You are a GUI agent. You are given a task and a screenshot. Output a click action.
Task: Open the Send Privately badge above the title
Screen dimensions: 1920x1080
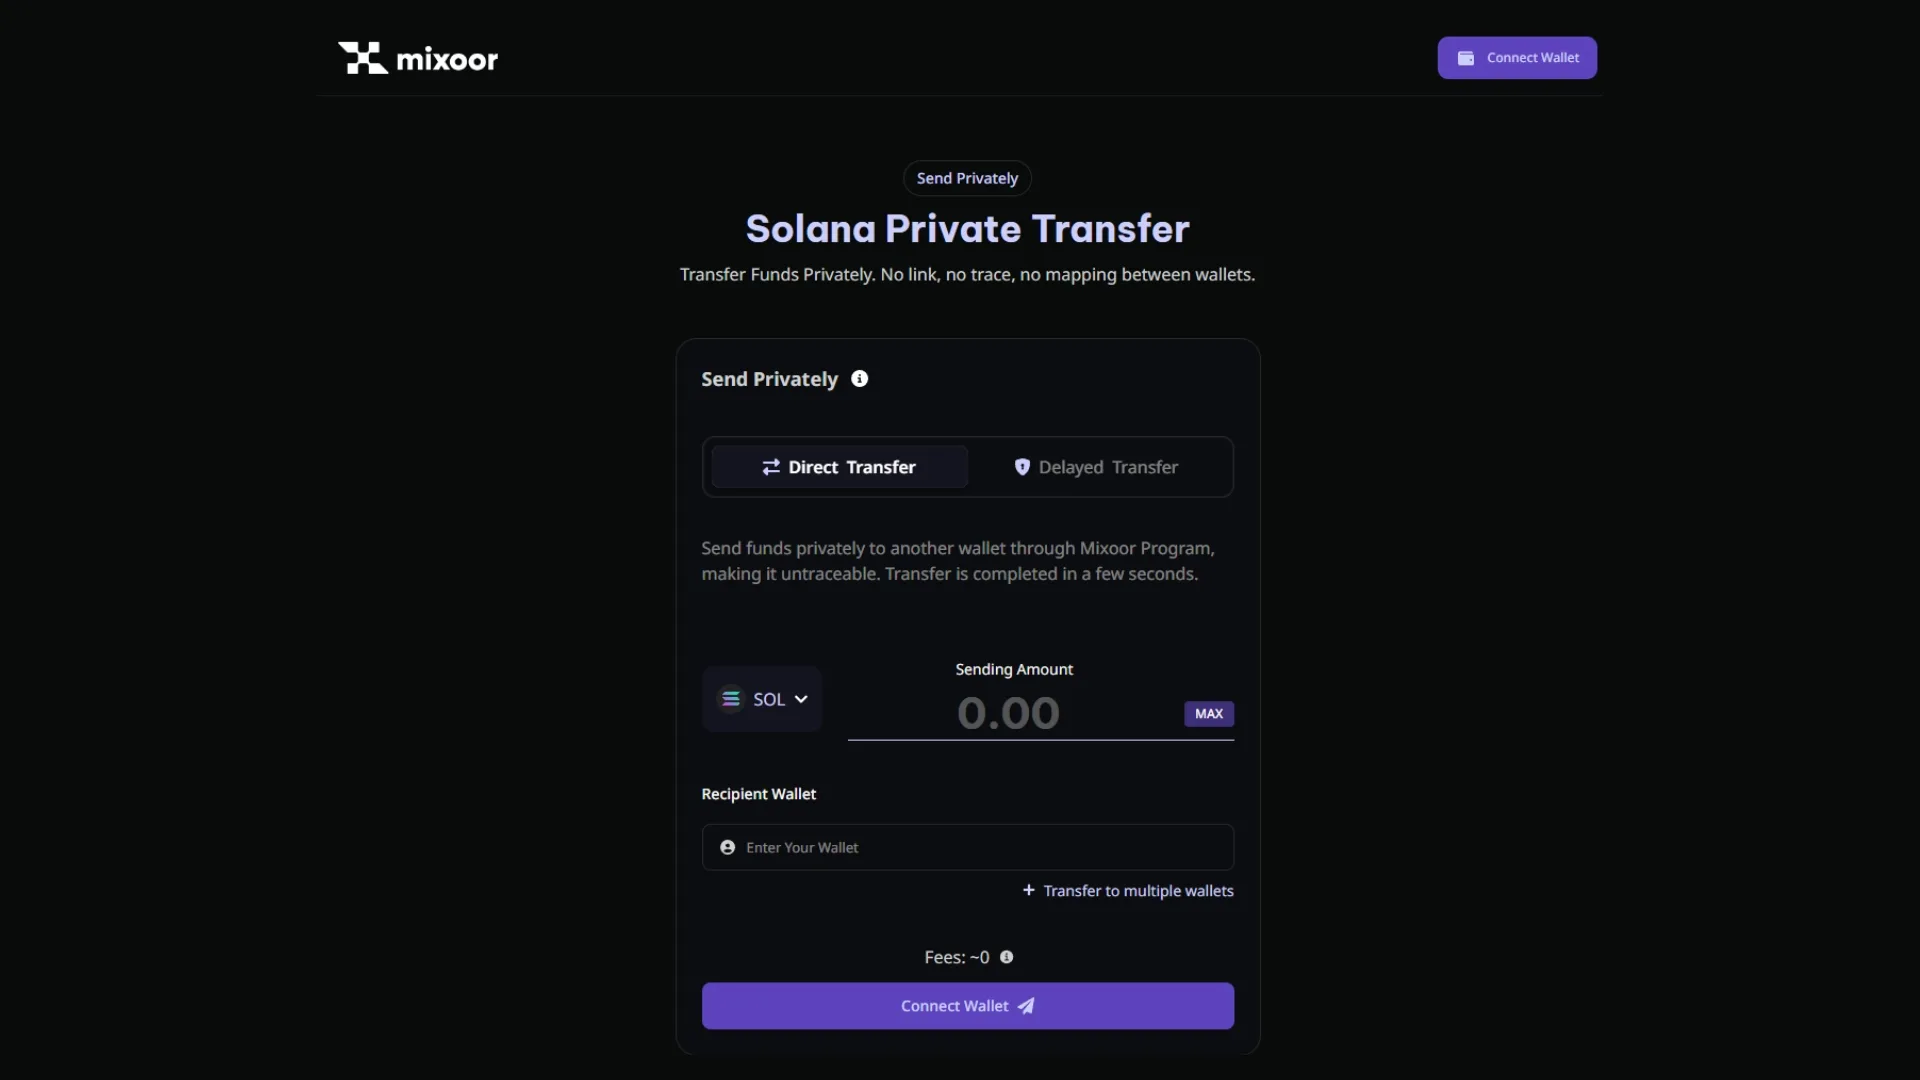click(x=966, y=178)
